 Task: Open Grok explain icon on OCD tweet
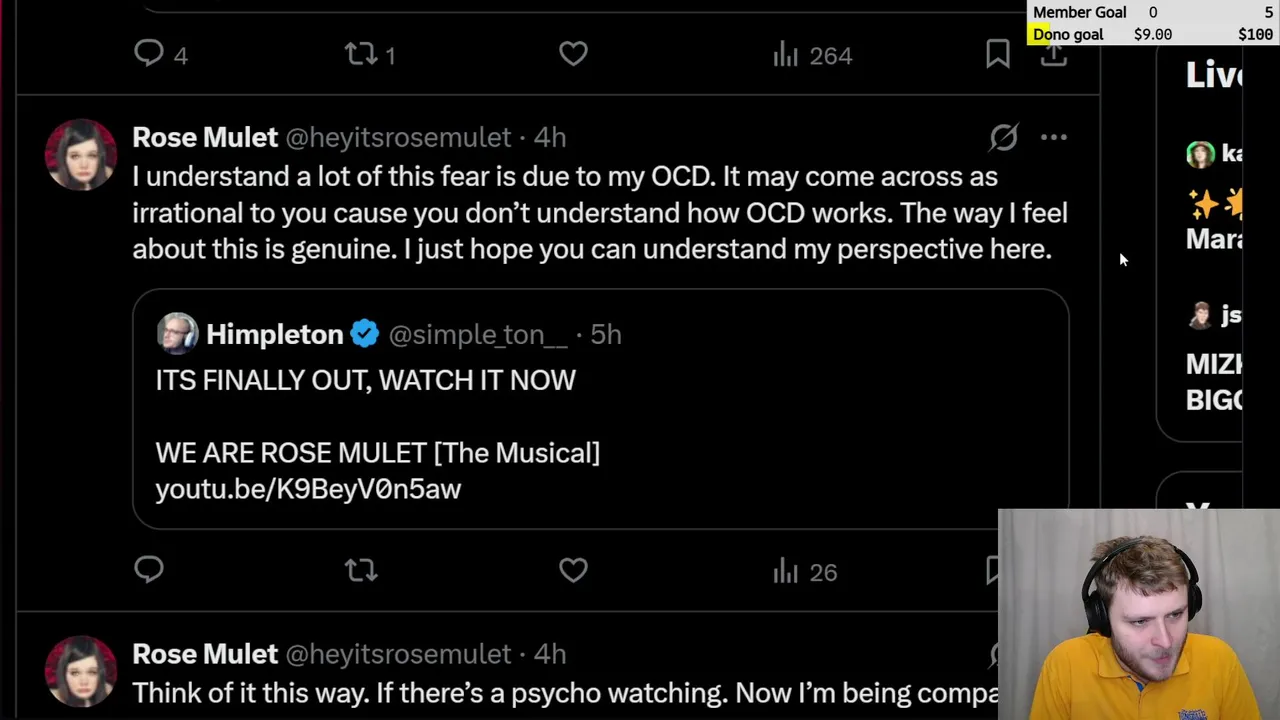[1003, 137]
